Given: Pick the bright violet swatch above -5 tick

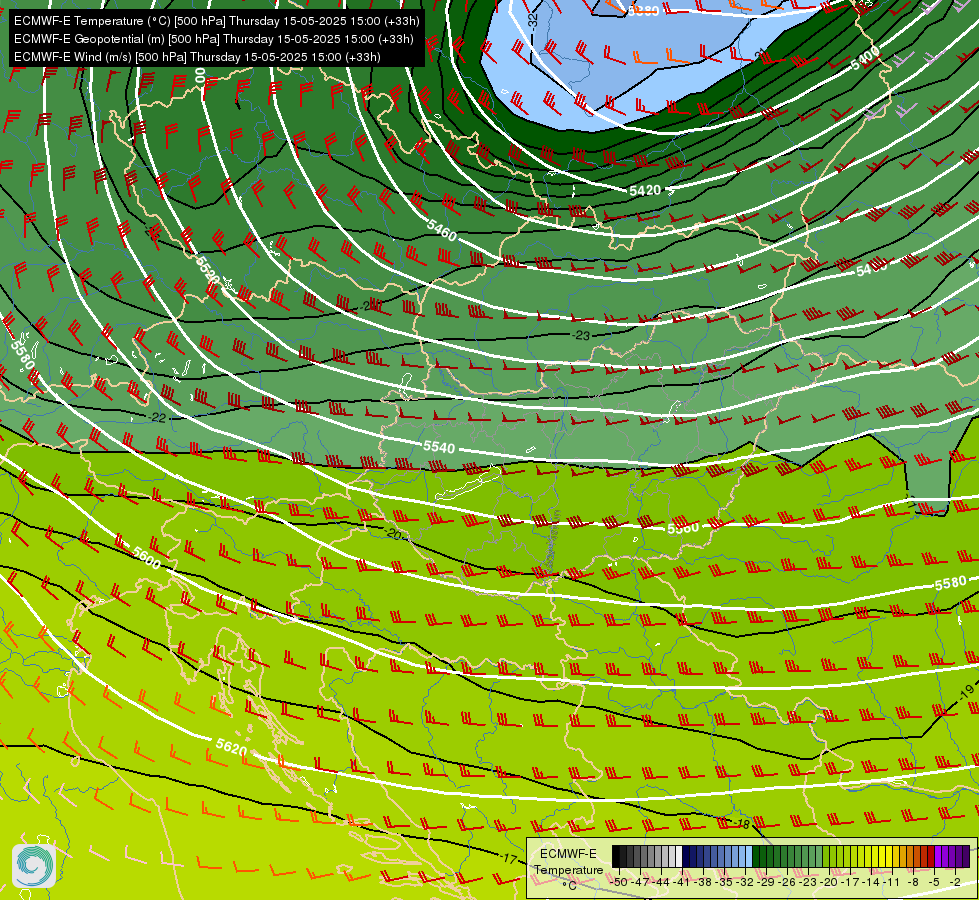Looking at the screenshot, I should pos(938,856).
